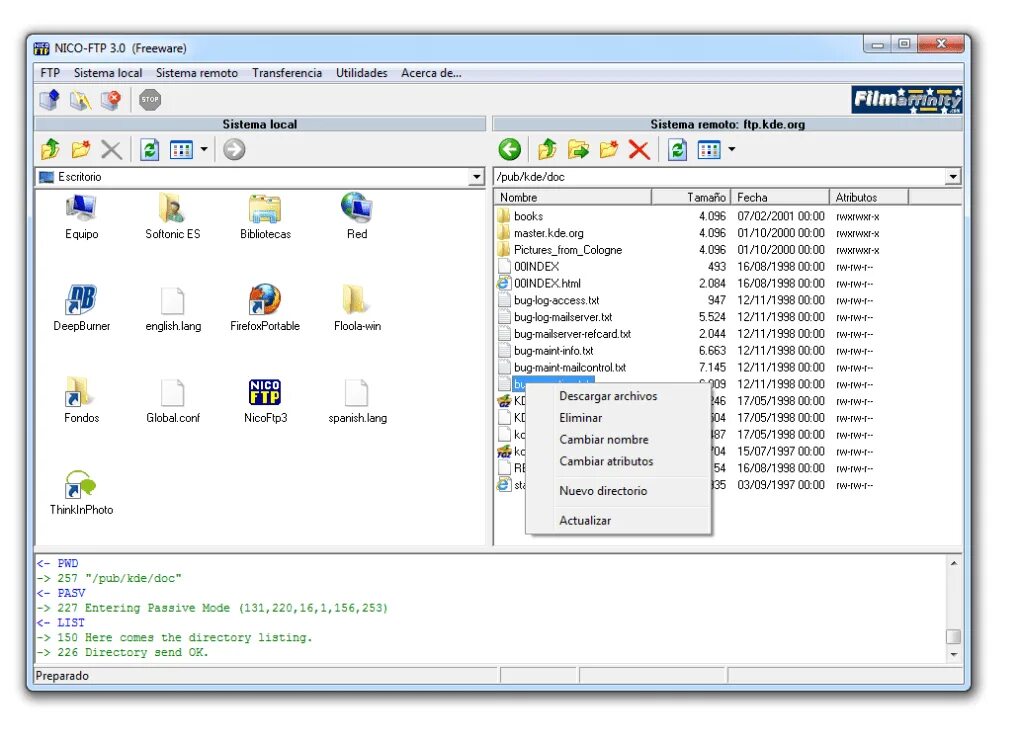
Task: Click the log pane scroll up arrow
Action: point(954,563)
